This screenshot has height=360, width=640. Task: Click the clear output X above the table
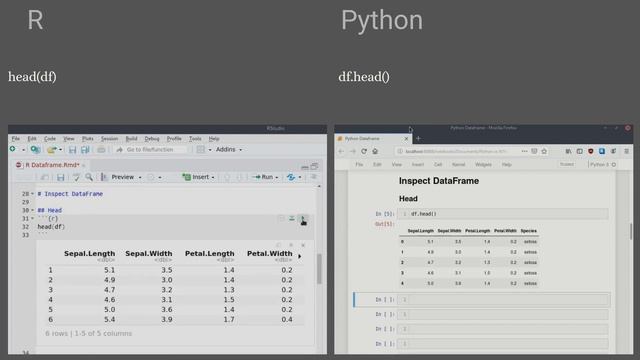[x=303, y=245]
